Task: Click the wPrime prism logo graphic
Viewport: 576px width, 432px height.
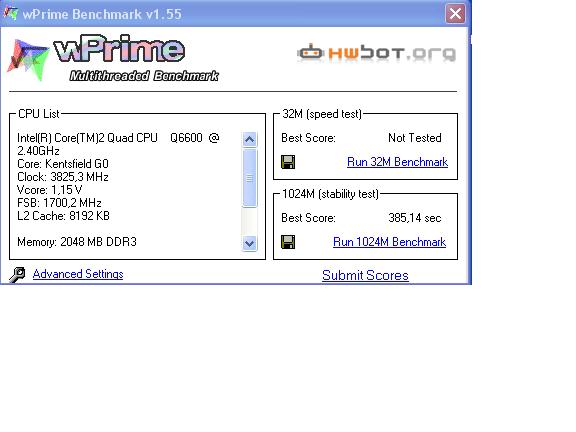Action: [x=28, y=60]
